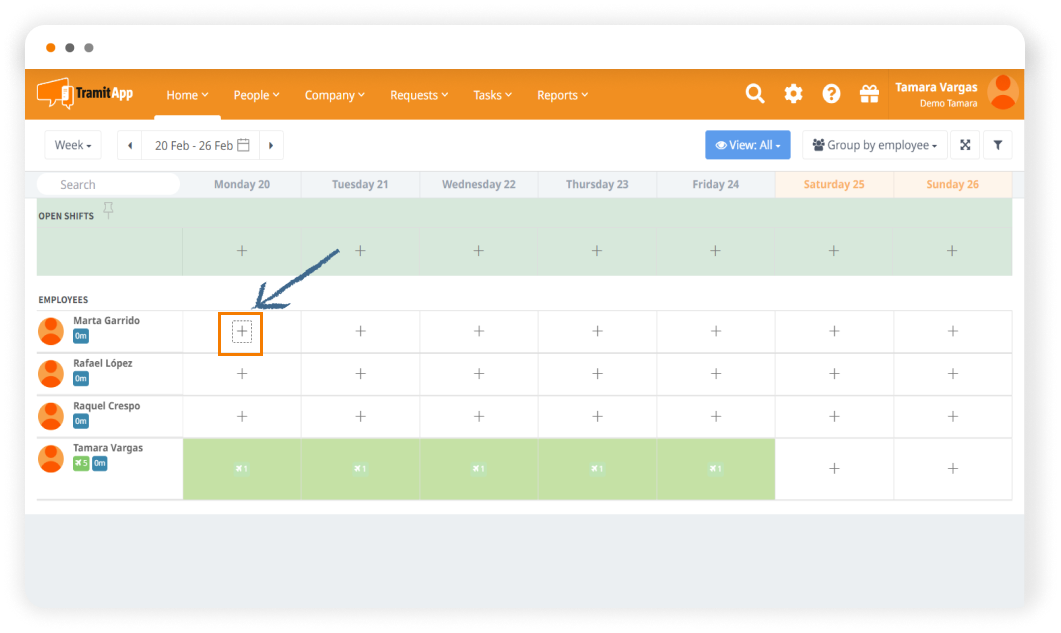Open the Reports menu

click(562, 95)
